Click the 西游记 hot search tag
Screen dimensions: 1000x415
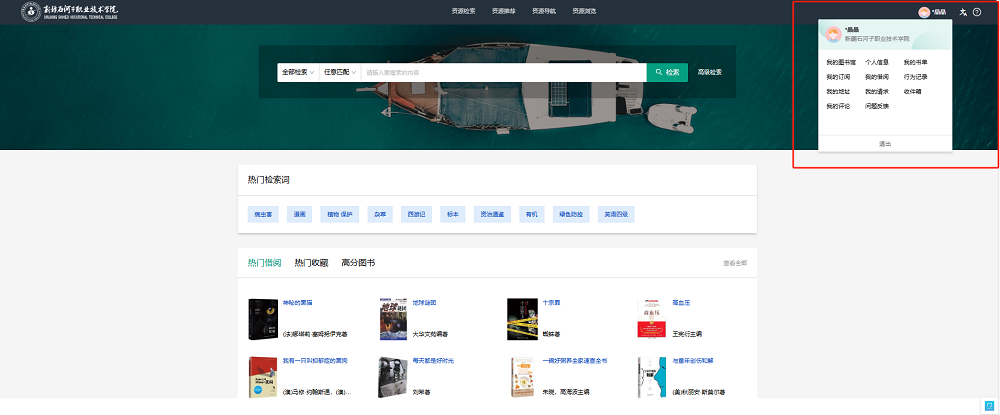[x=415, y=215]
